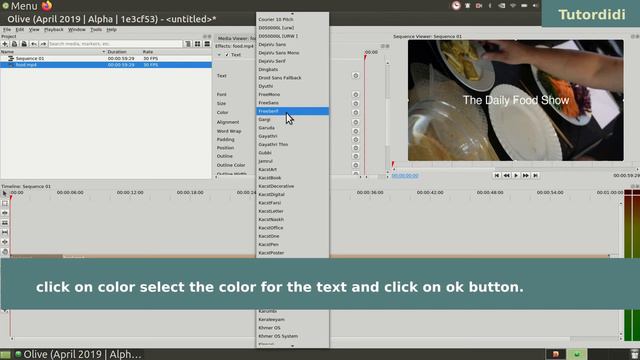Click keyframe stopwatch icon for Outline Color row
This screenshot has height=360, width=640.
point(356,165)
